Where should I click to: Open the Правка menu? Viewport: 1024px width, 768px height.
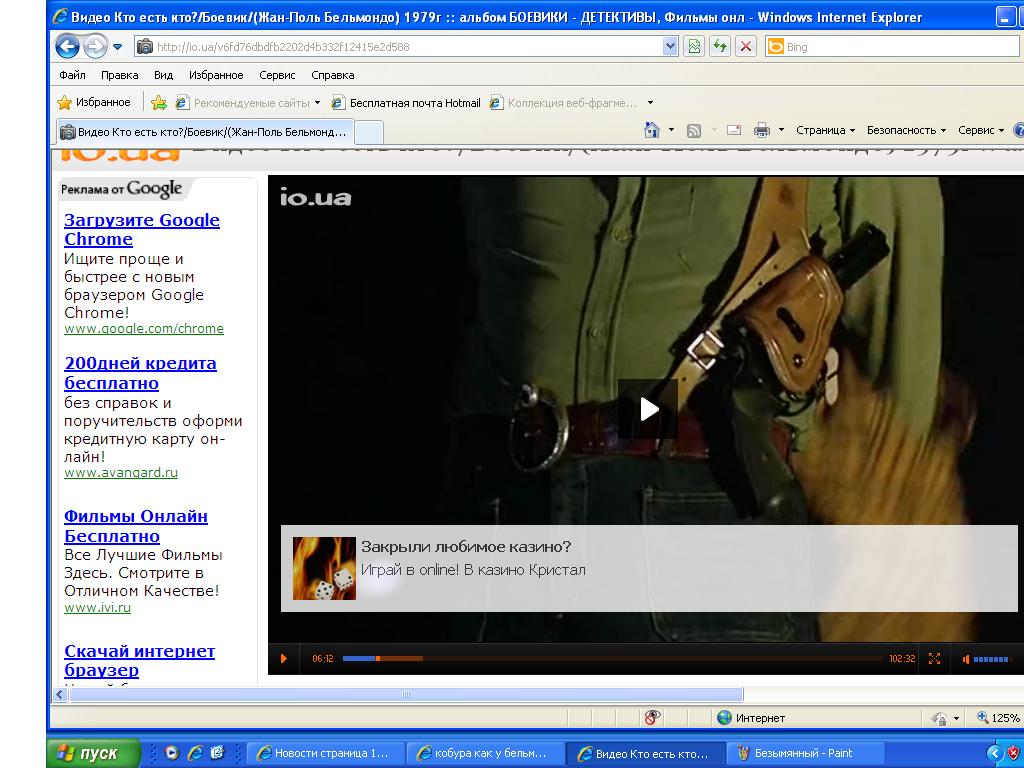coord(120,75)
